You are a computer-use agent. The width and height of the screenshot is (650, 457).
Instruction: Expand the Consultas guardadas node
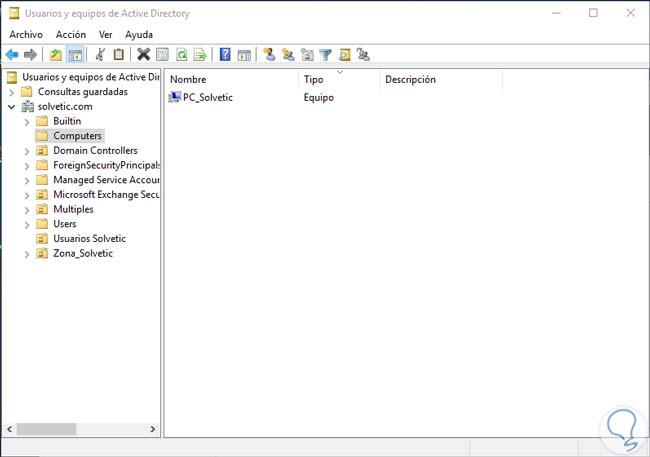click(12, 92)
